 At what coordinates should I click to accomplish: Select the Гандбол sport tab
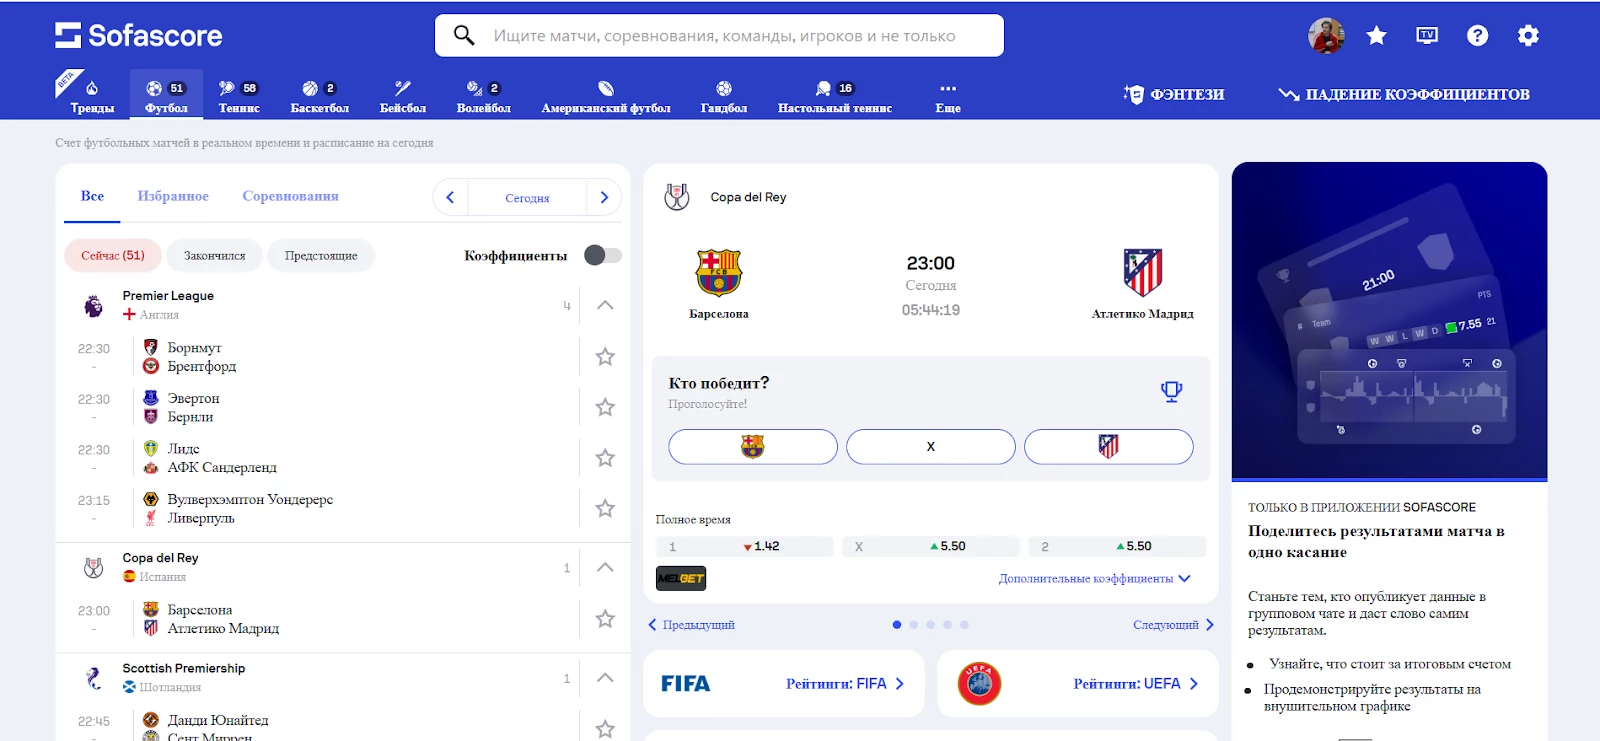724,96
